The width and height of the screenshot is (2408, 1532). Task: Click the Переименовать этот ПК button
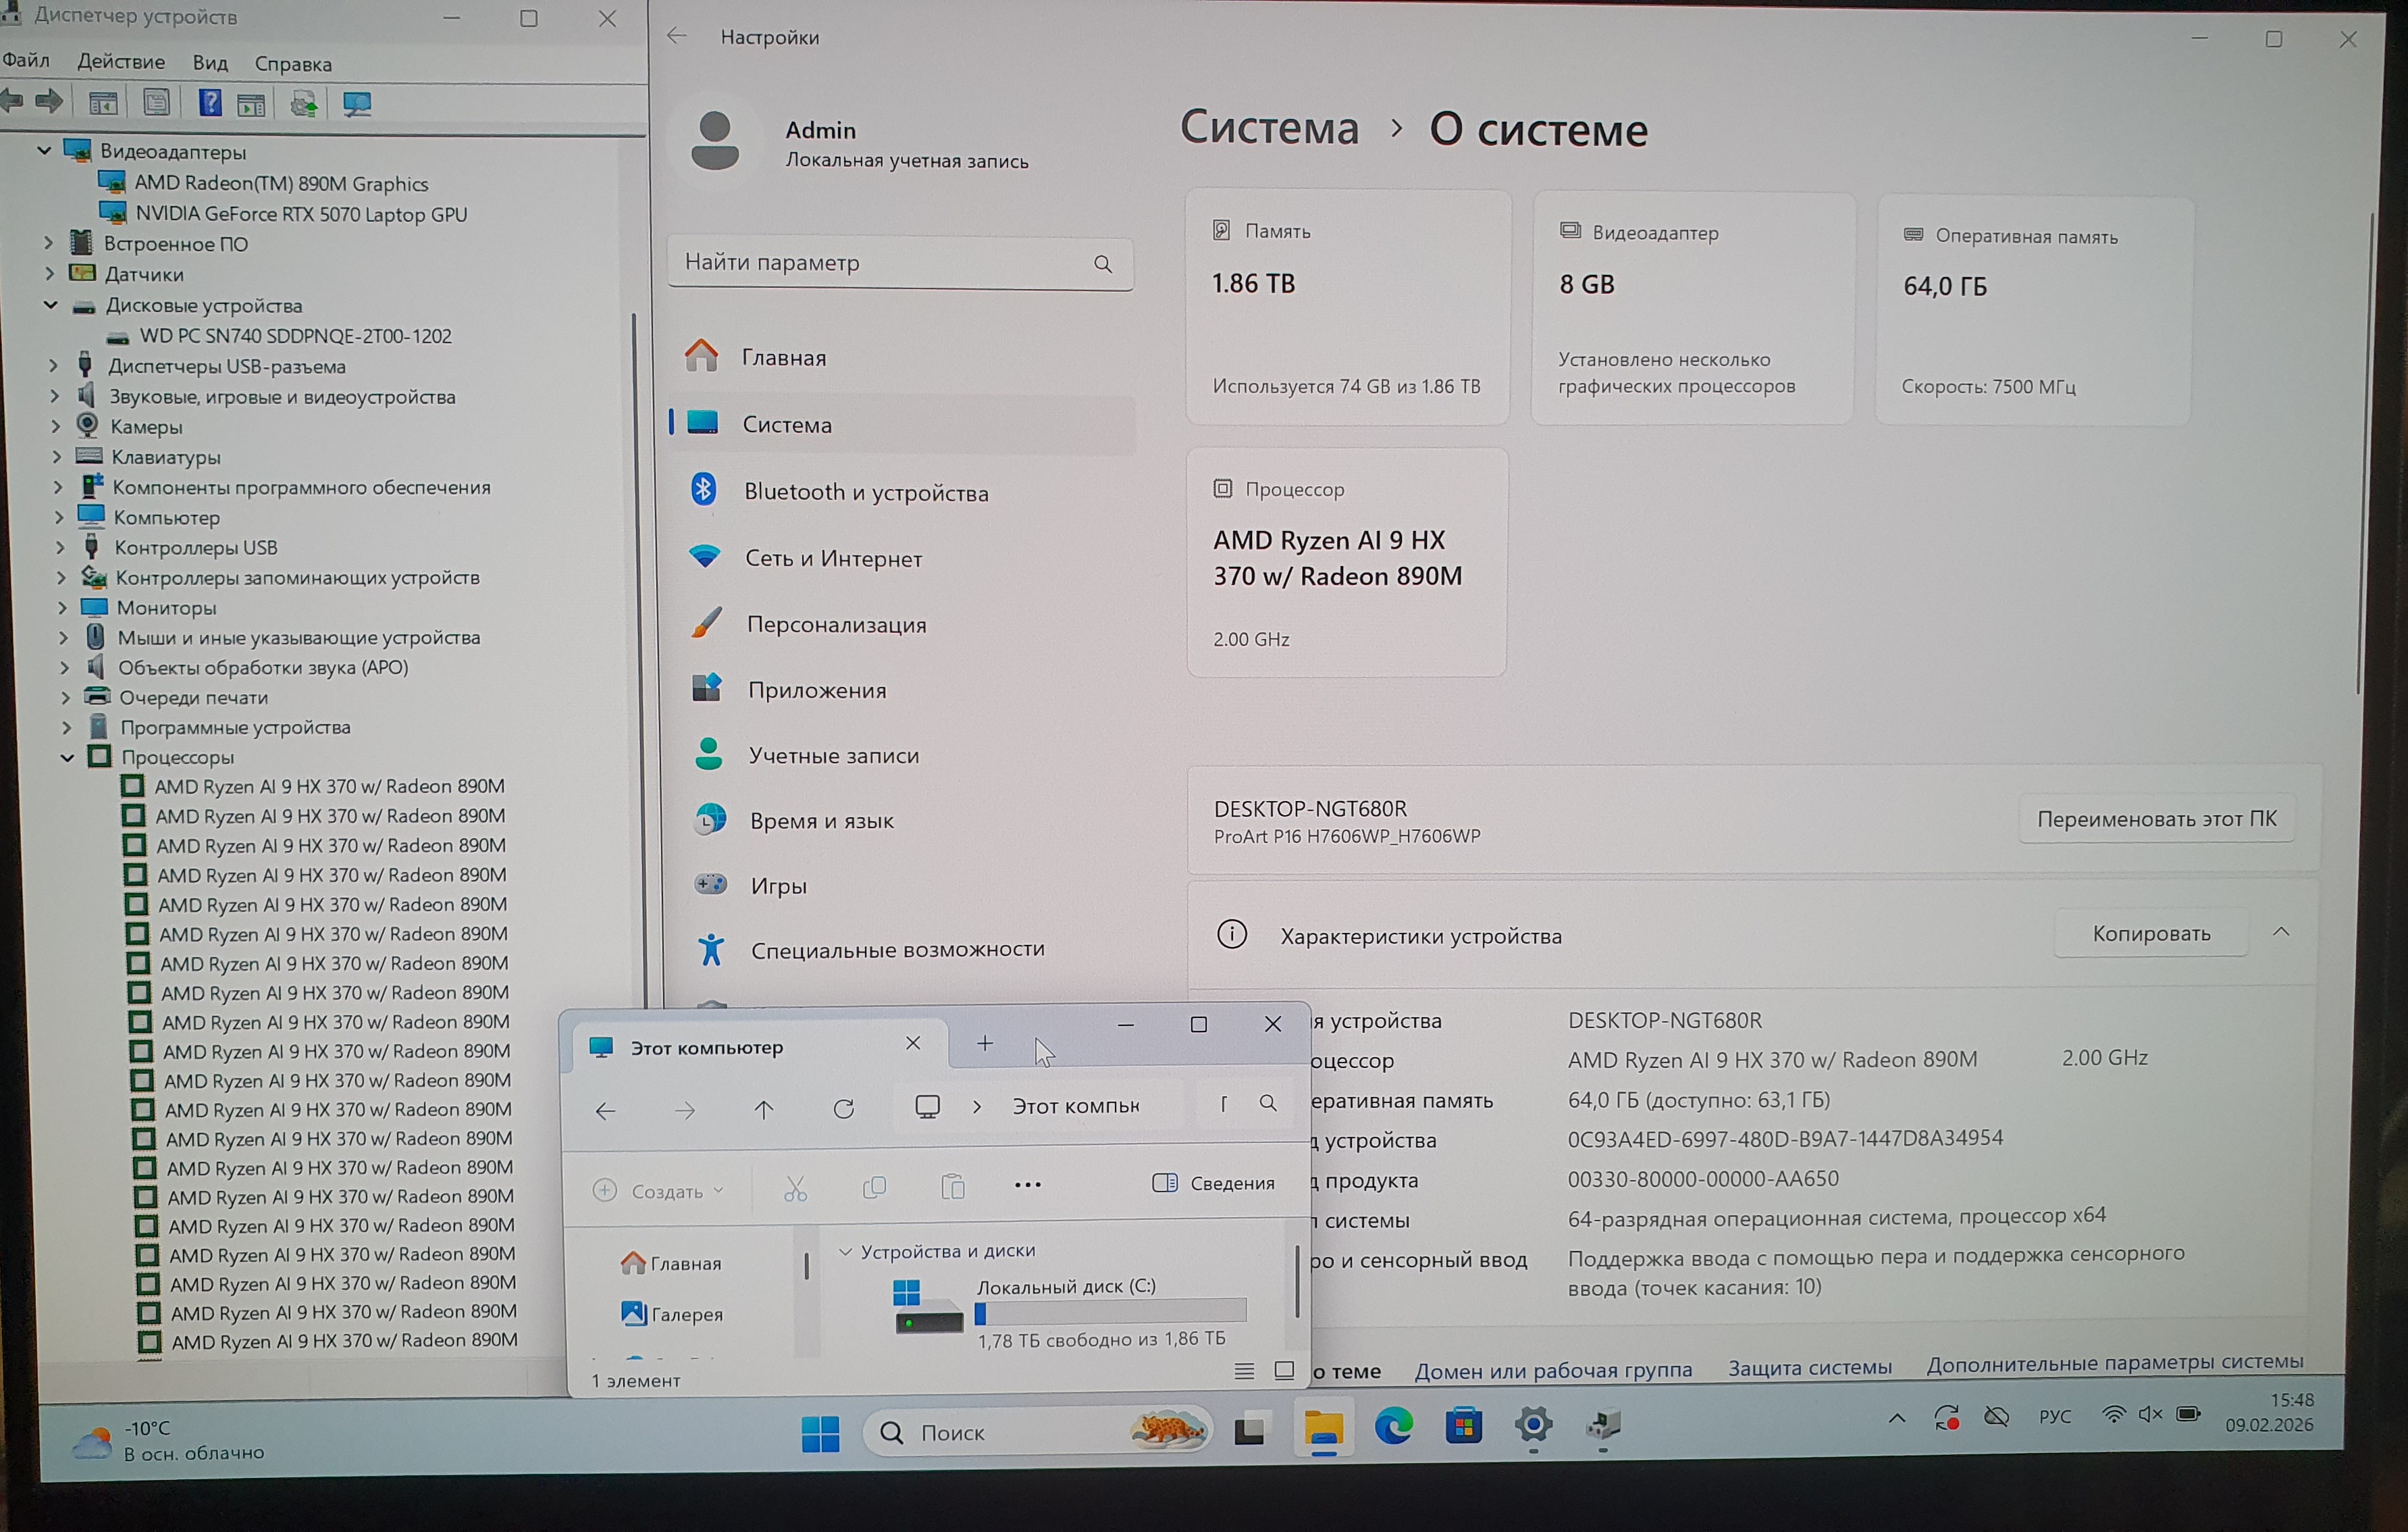coord(2156,819)
